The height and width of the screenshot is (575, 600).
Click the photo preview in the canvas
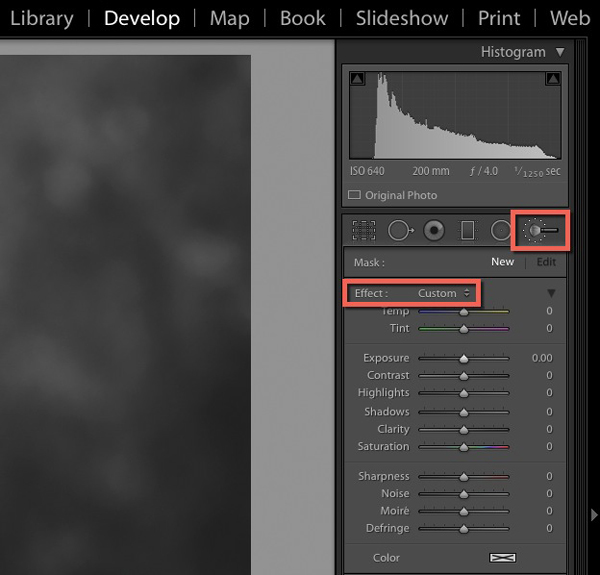(125, 315)
